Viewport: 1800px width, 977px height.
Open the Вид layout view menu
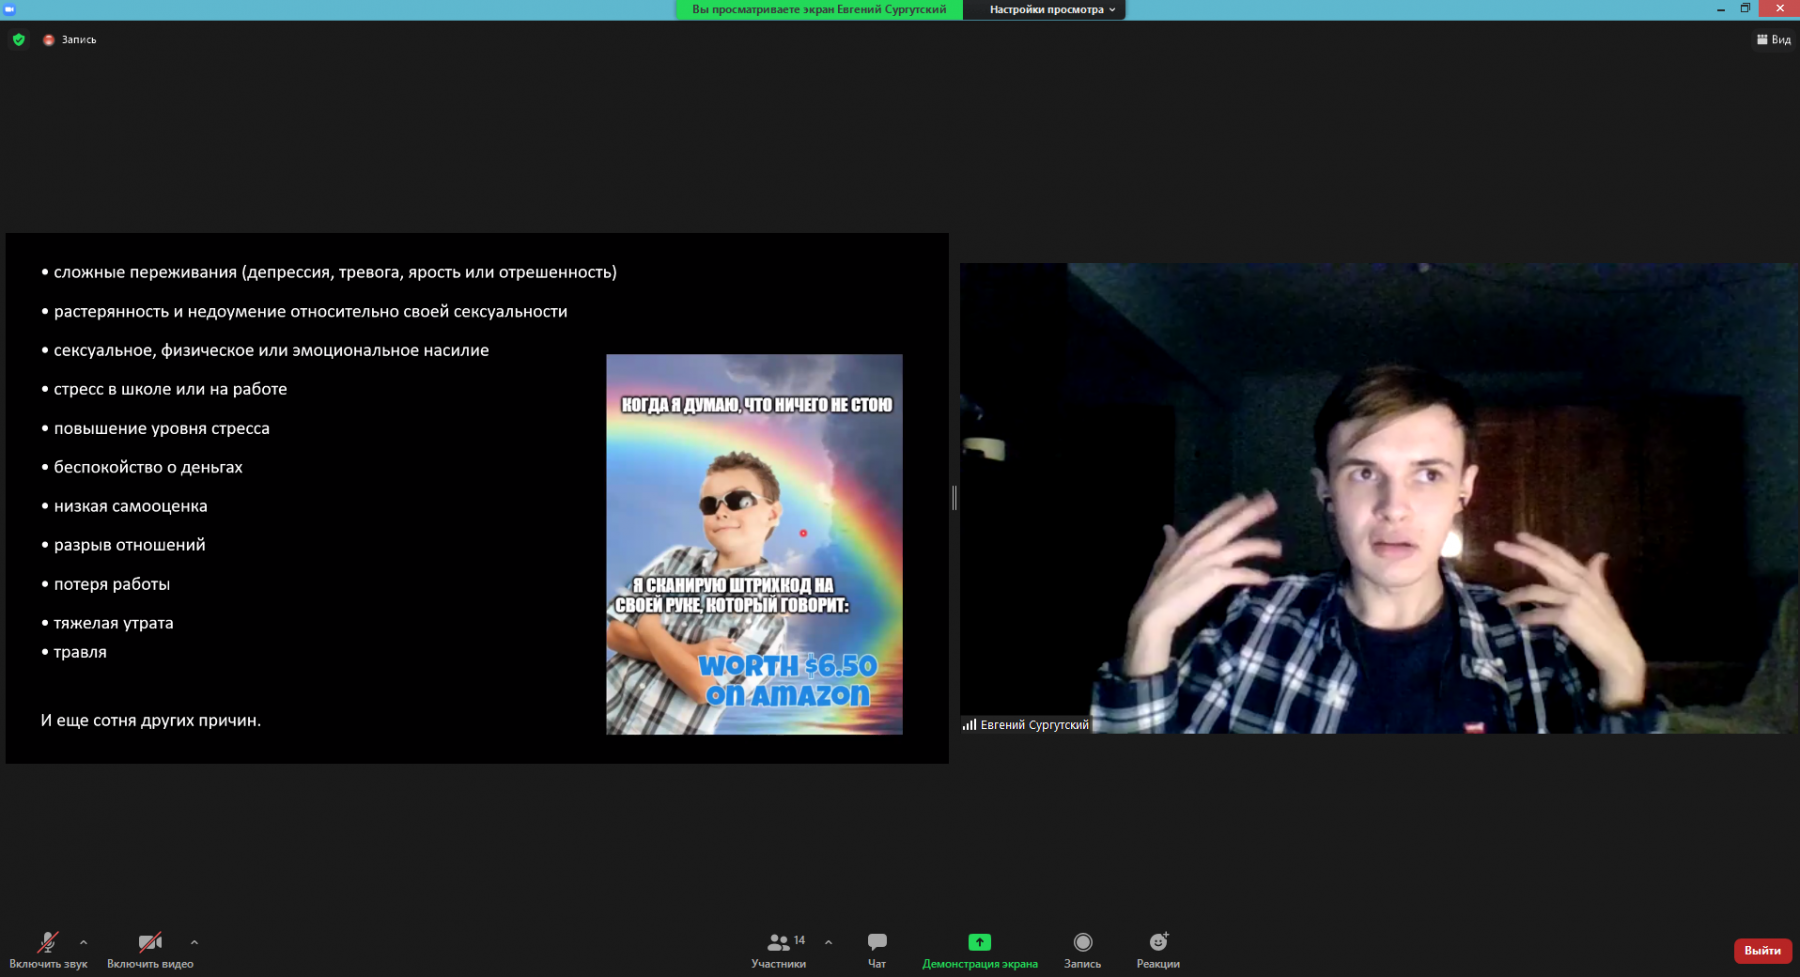click(1774, 40)
